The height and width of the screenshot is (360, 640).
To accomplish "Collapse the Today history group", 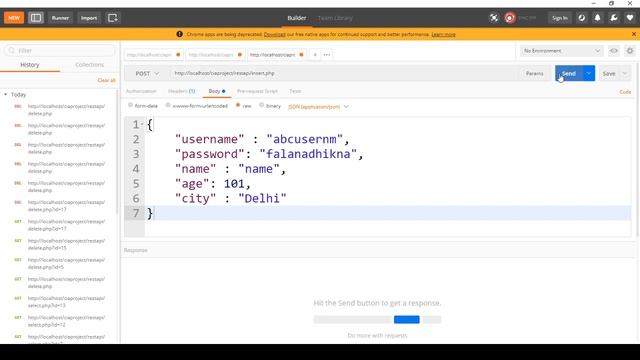I will pos(6,94).
